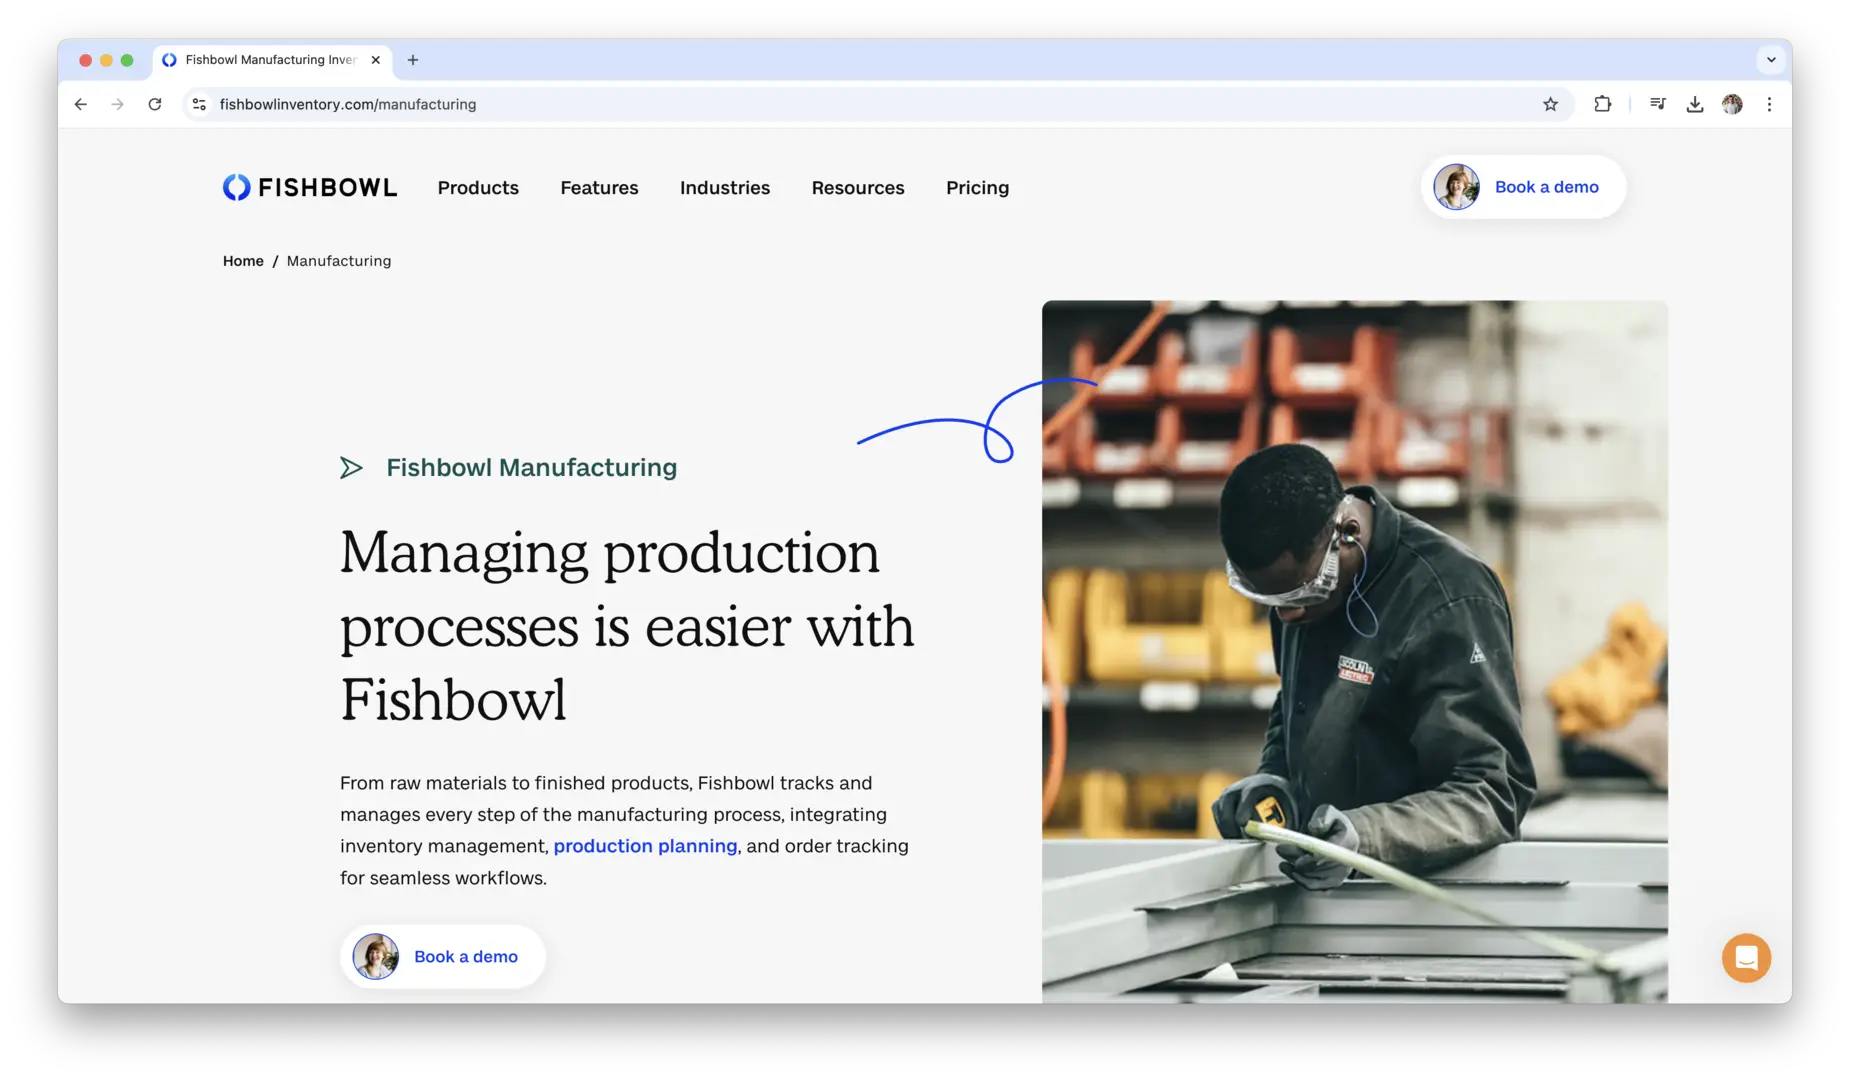Open the Chrome three-dot menu
The height and width of the screenshot is (1080, 1850).
1769,104
